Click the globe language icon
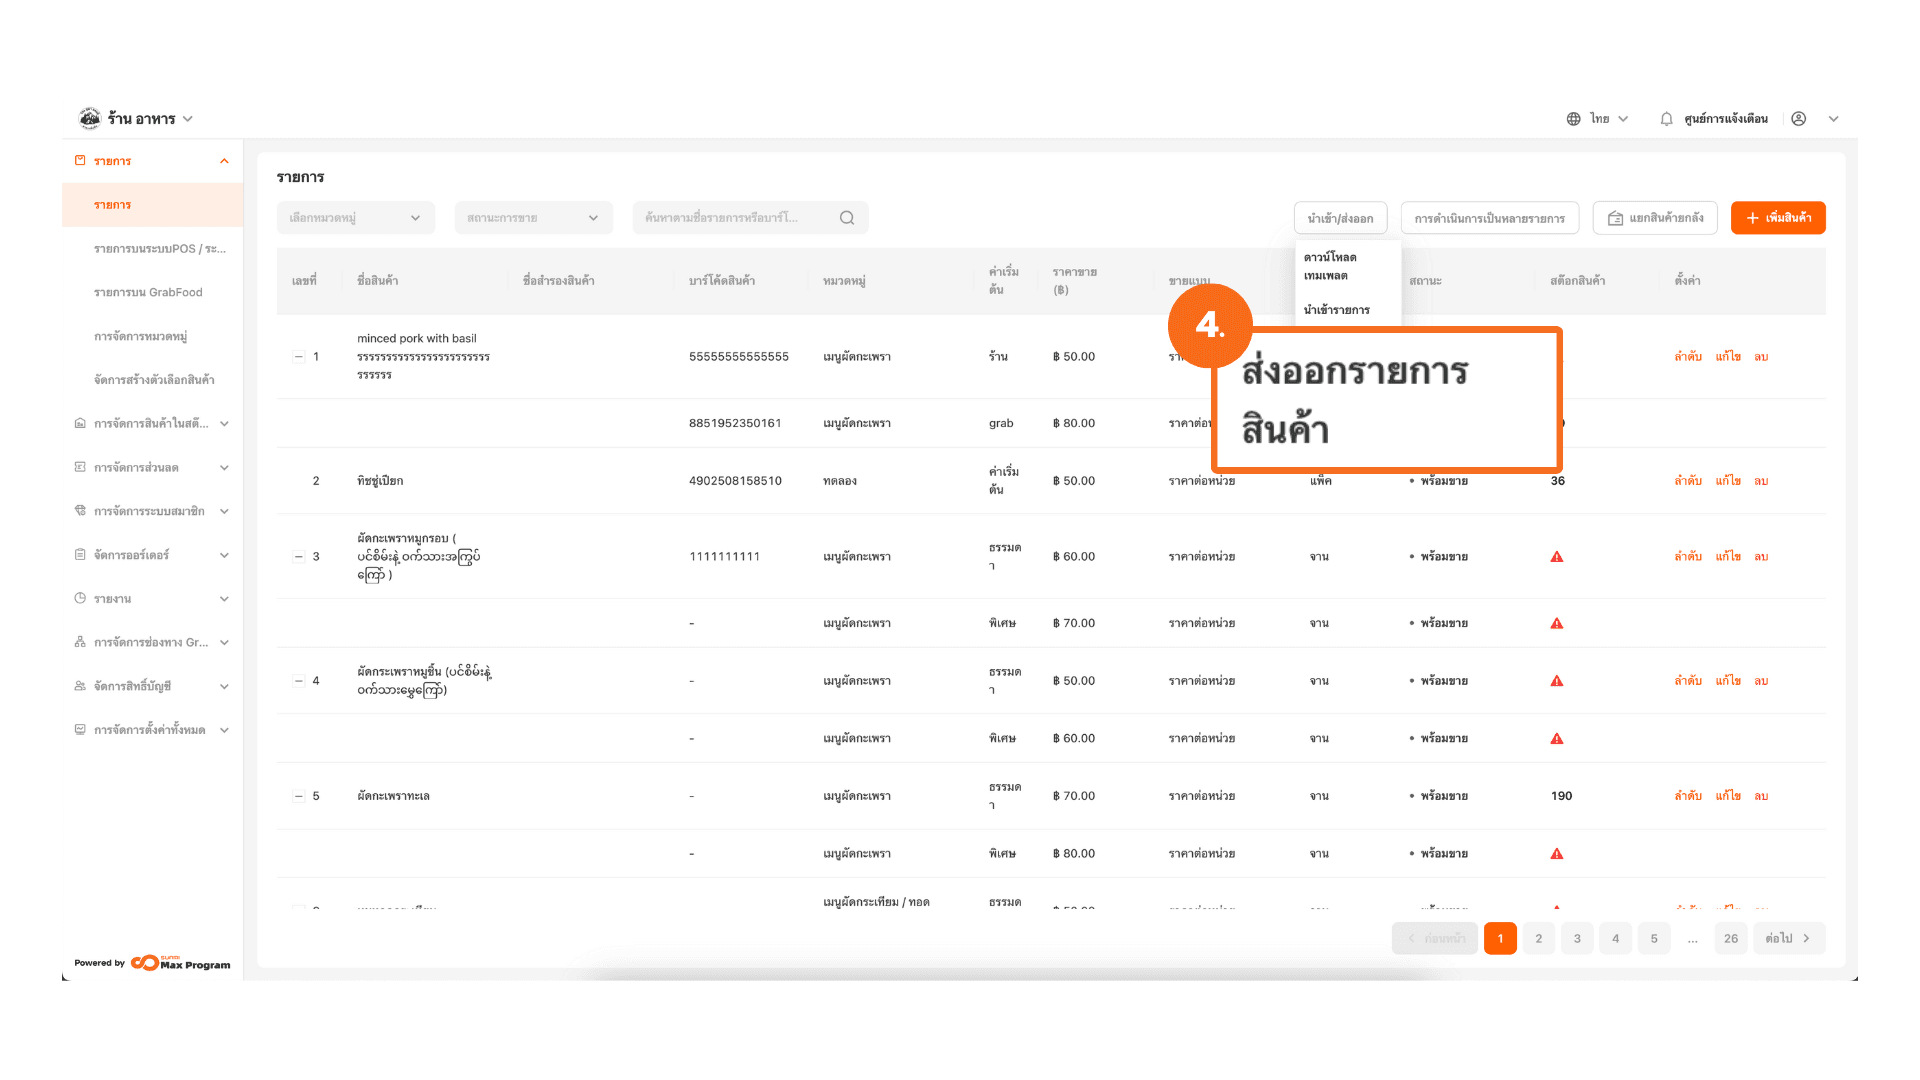Image resolution: width=1920 pixels, height=1080 pixels. pos(1573,119)
